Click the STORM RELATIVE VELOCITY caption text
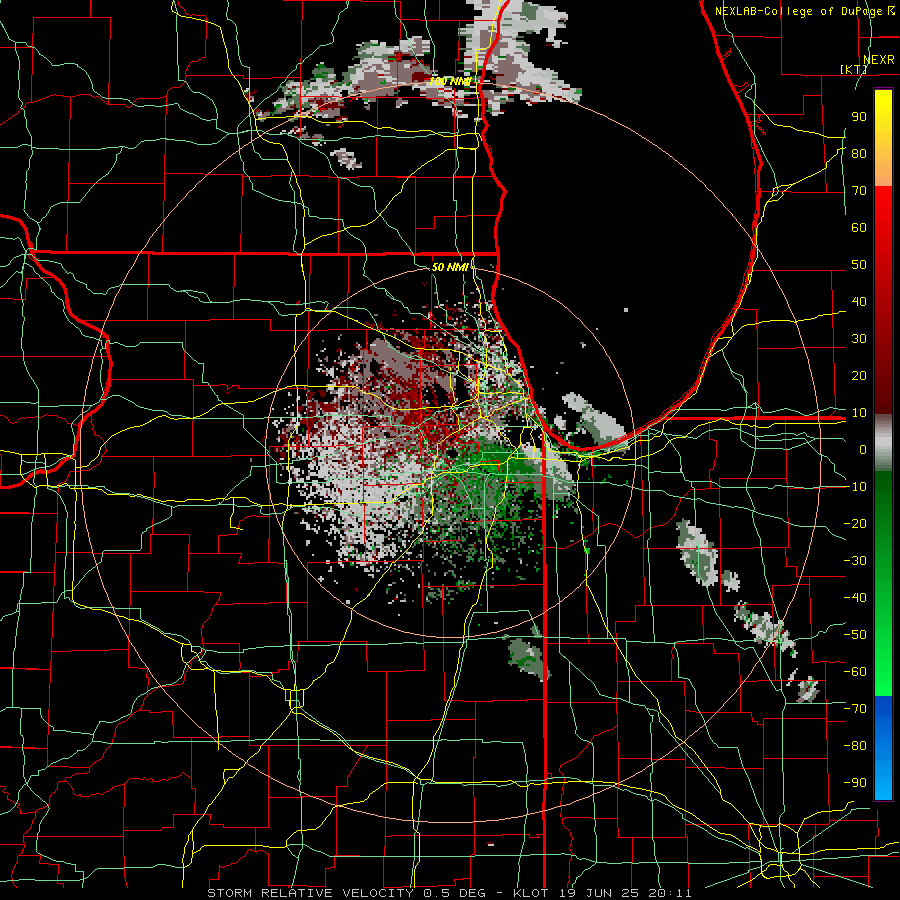 pyautogui.click(x=310, y=893)
